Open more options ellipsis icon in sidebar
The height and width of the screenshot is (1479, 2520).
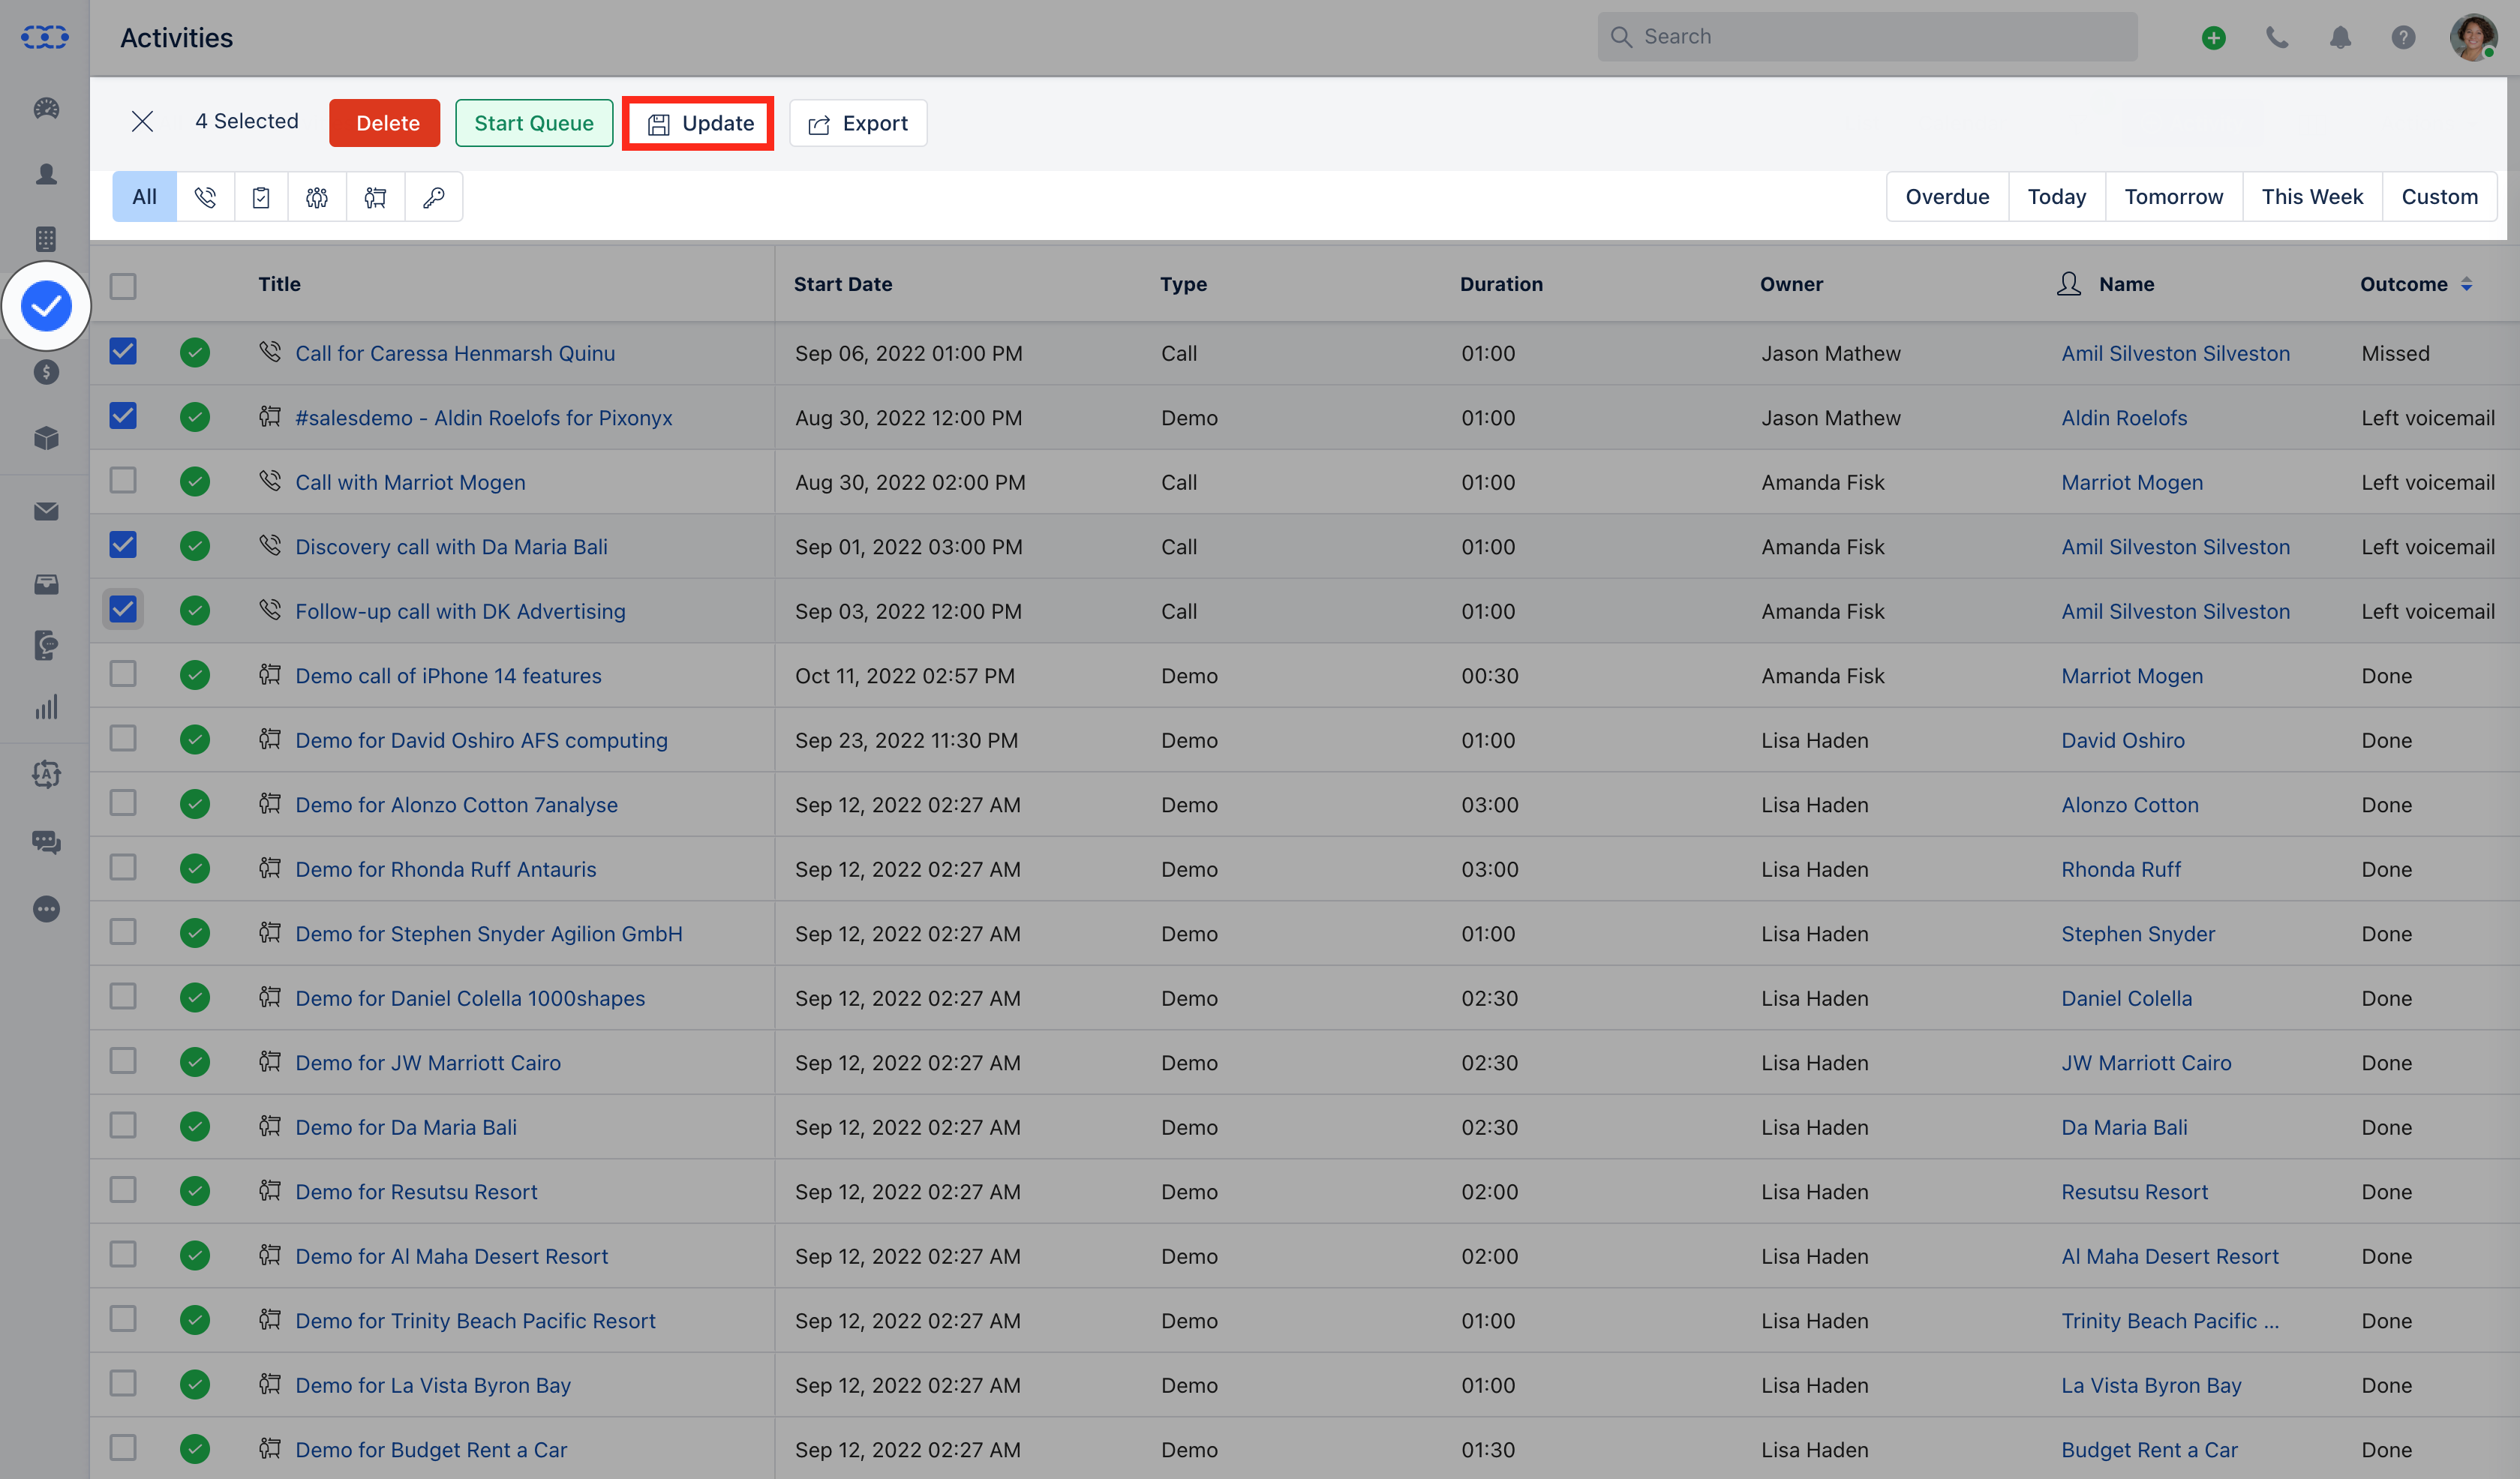coord(46,909)
